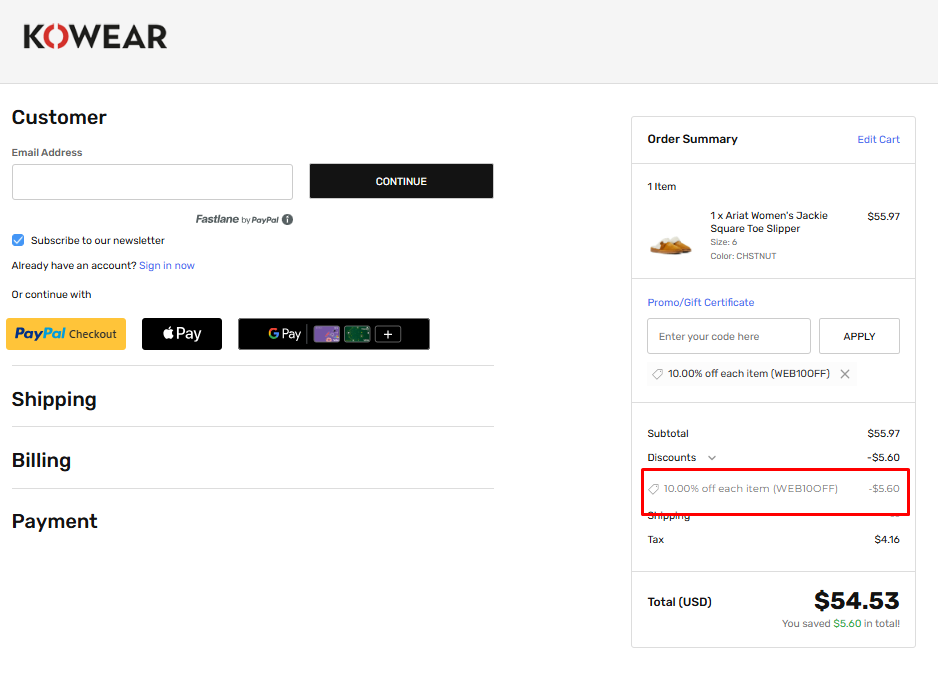This screenshot has height=679, width=938.
Task: Click the Ariat slipper product thumbnail
Action: (671, 244)
